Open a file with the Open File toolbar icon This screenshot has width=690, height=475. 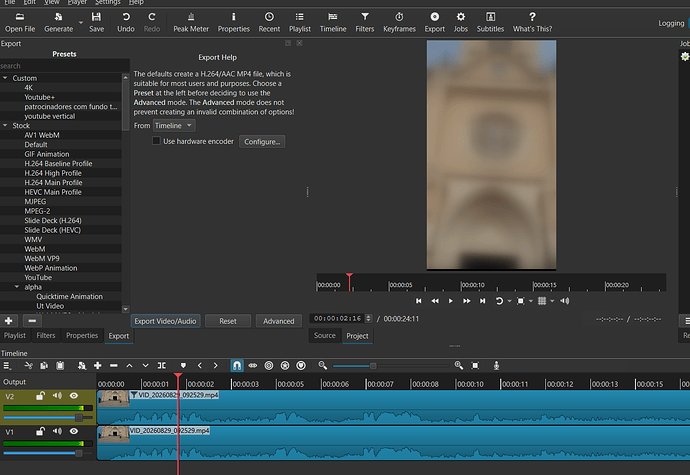20,22
